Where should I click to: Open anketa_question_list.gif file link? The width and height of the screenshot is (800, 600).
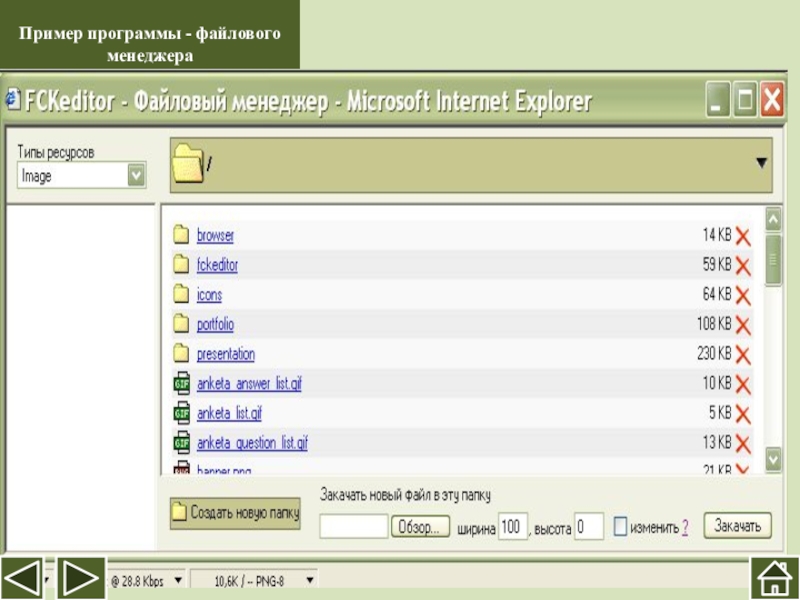point(252,442)
